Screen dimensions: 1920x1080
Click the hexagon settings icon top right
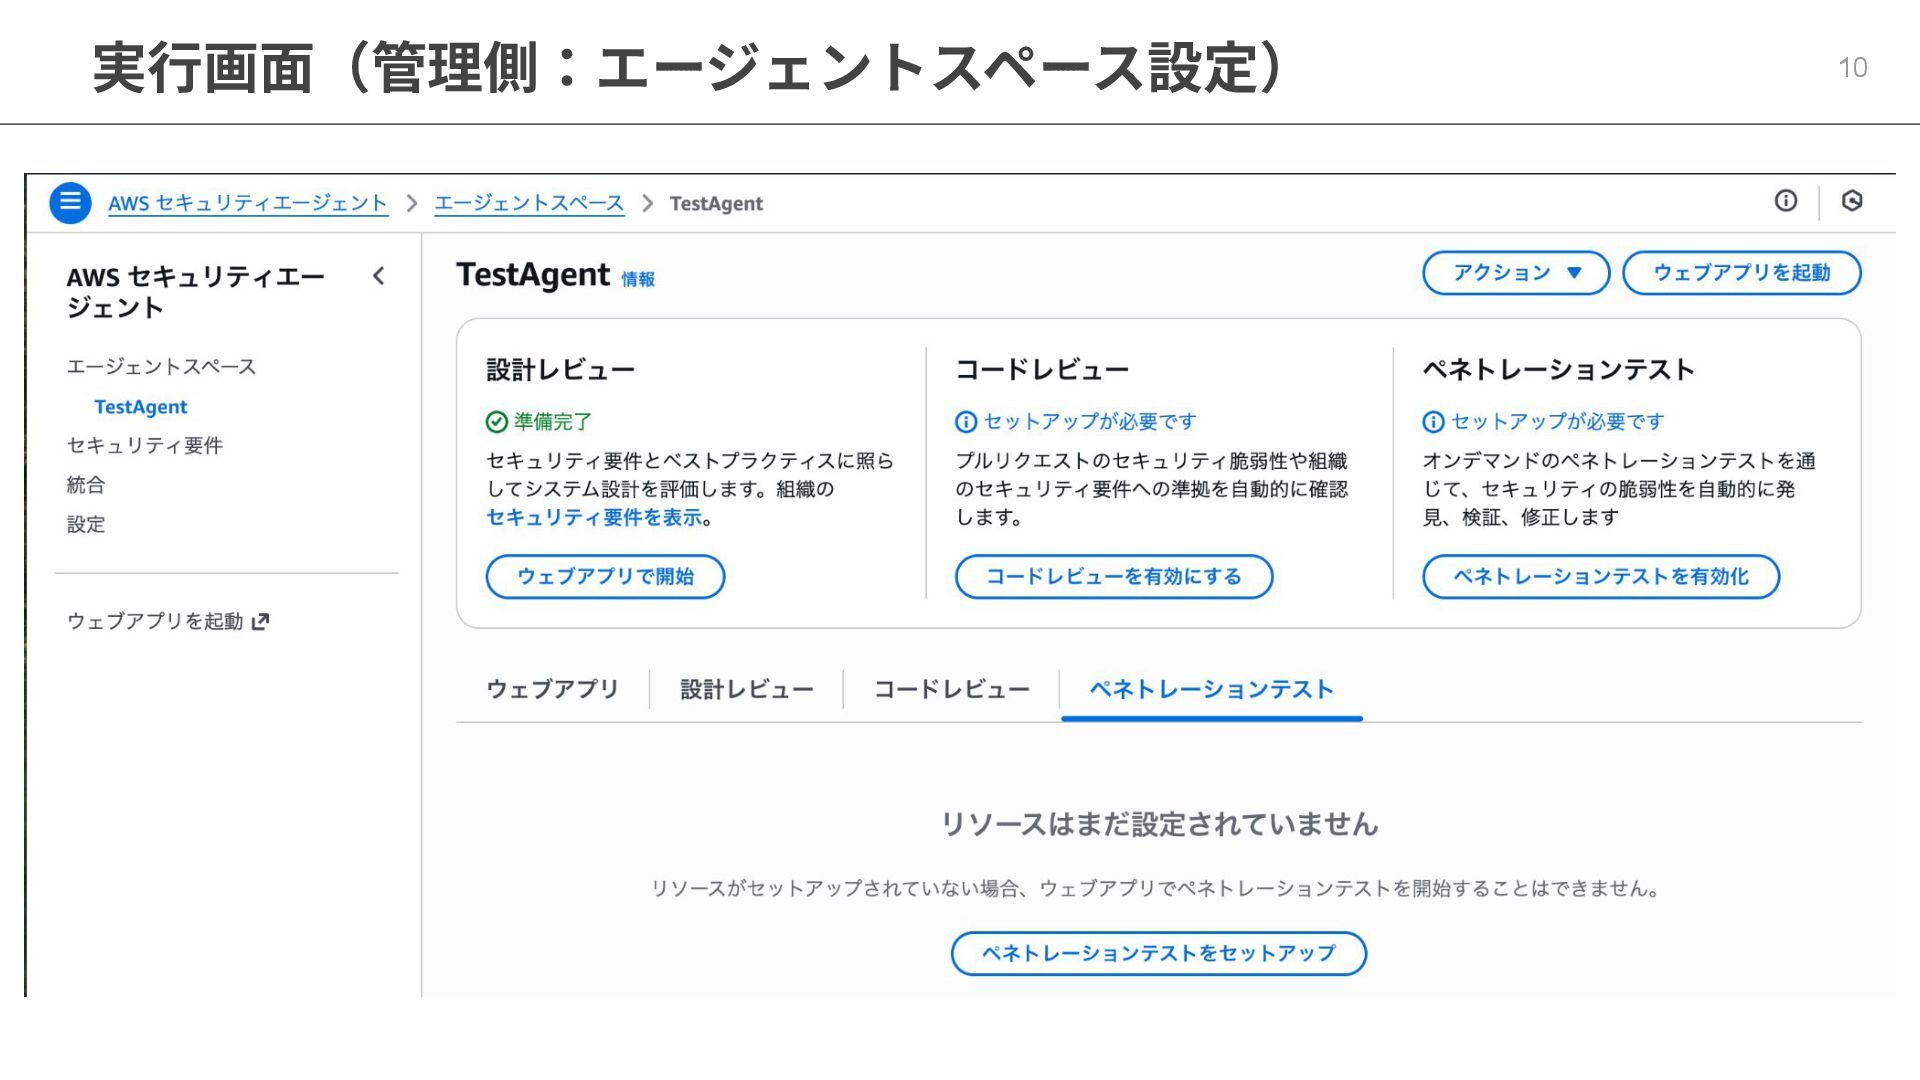(1851, 201)
